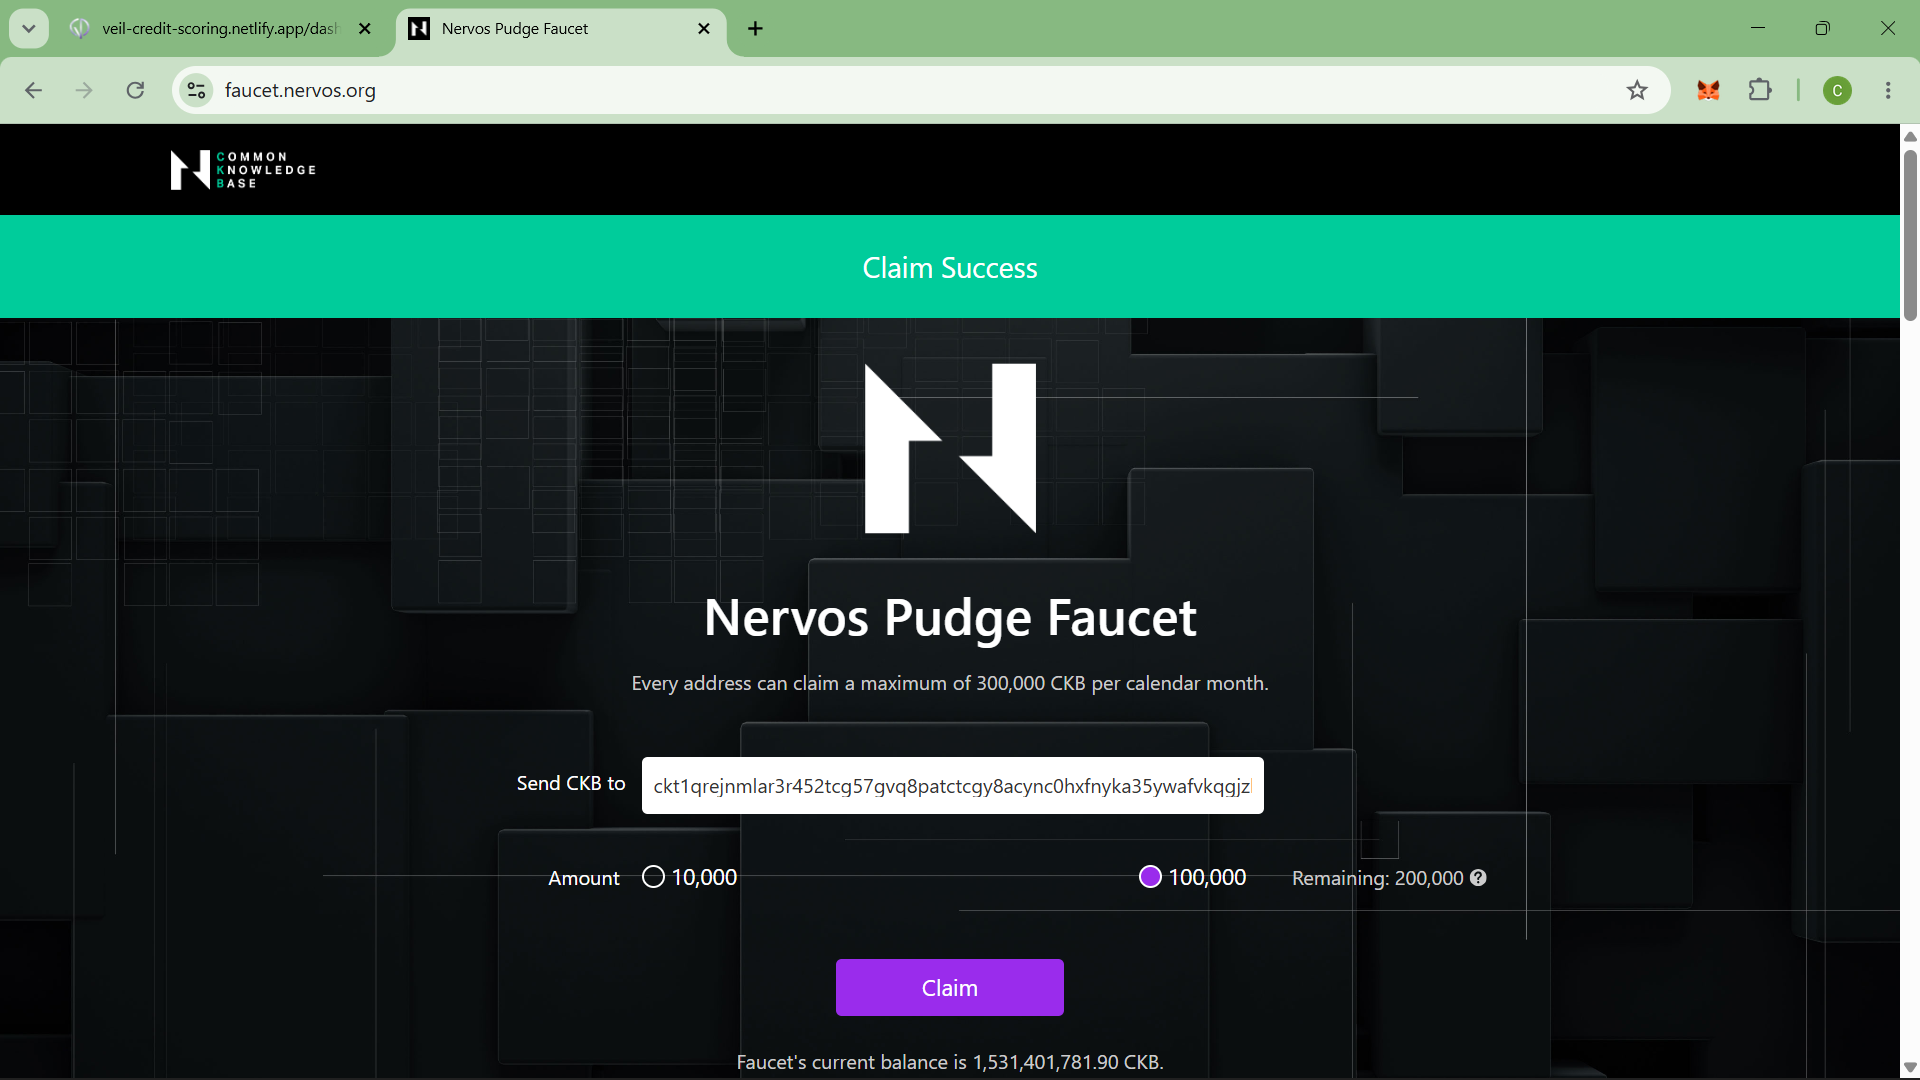Click the Remaining: 200,000 text
The height and width of the screenshot is (1080, 1920).
tap(1377, 878)
